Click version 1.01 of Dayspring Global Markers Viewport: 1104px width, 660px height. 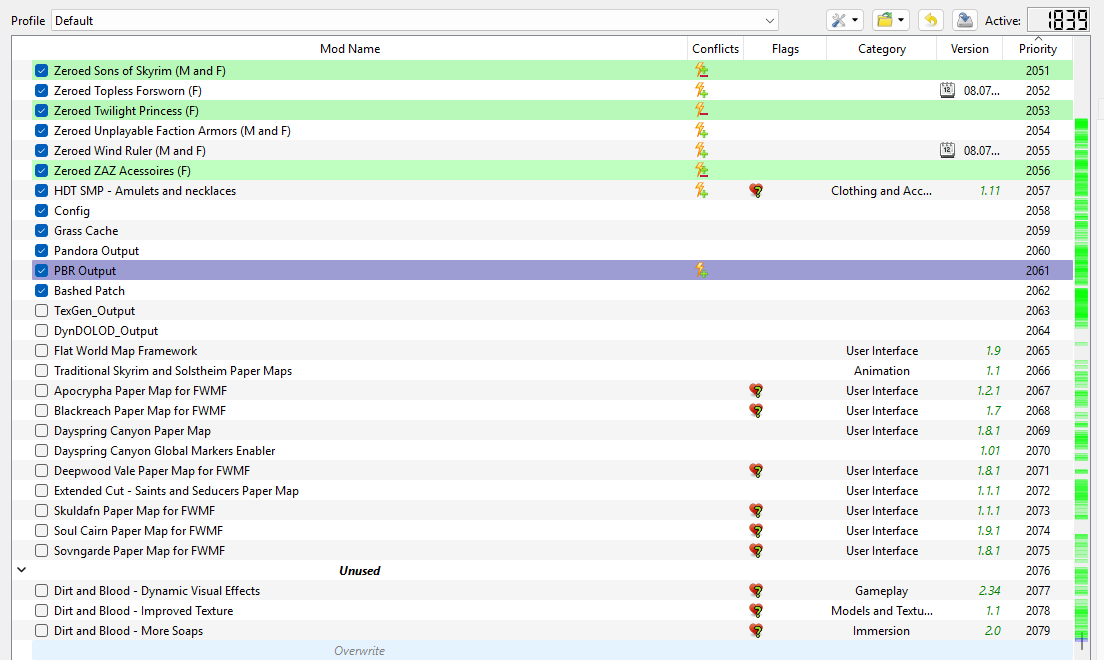(989, 451)
